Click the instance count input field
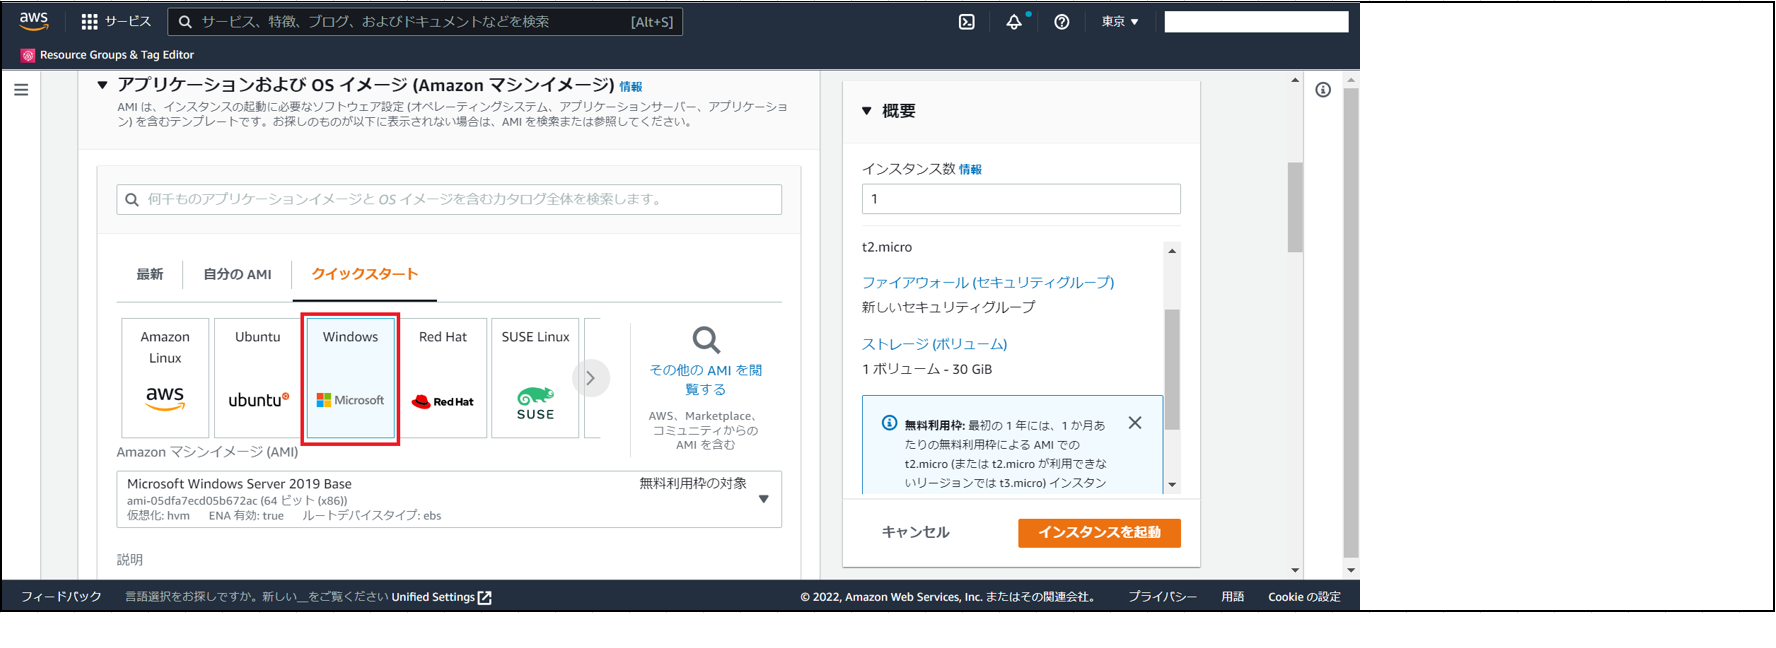 (x=1021, y=199)
